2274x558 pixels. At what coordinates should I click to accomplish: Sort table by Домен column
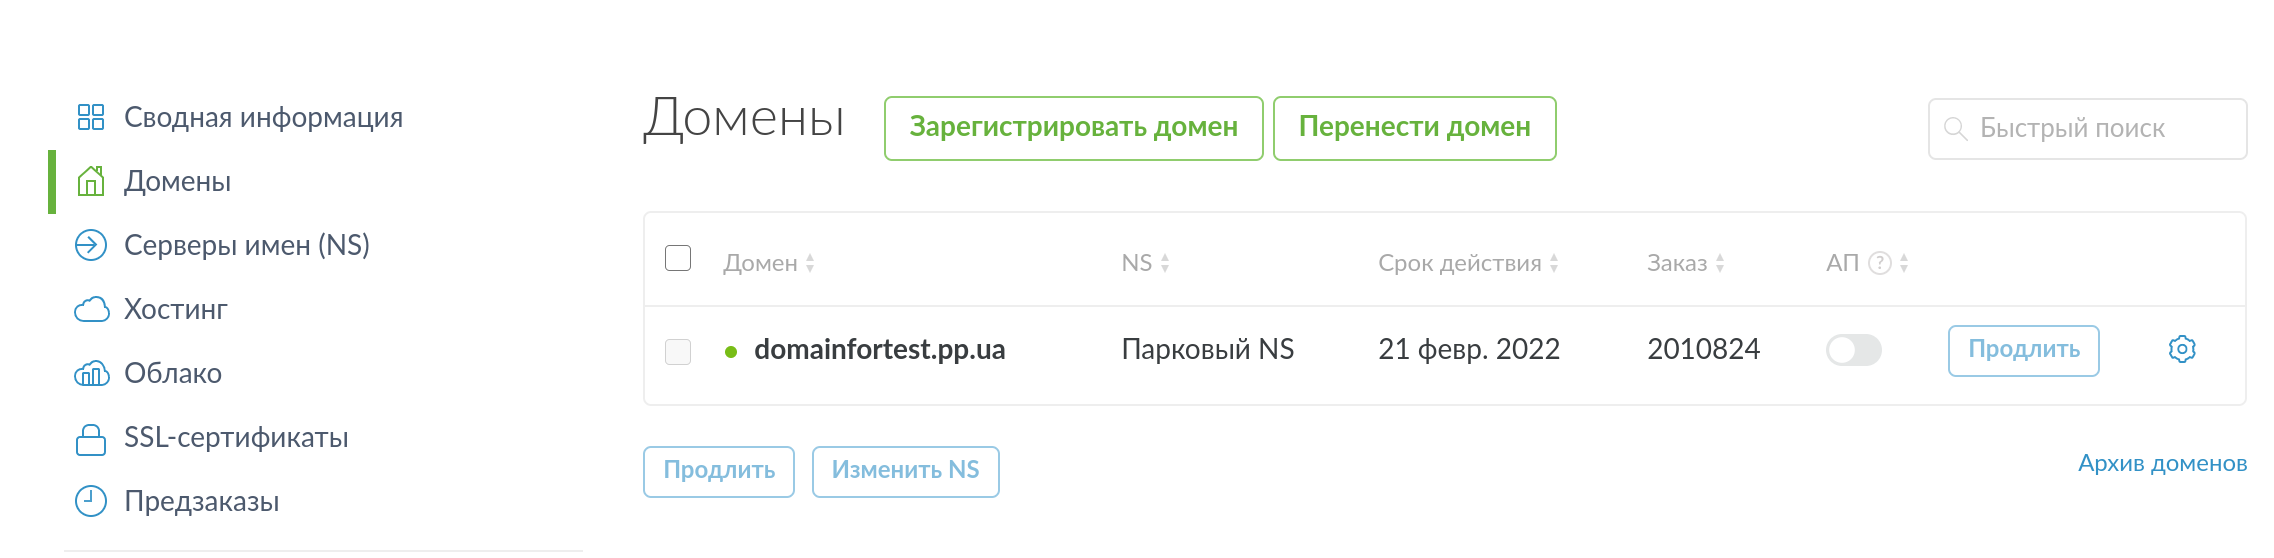pyautogui.click(x=810, y=263)
